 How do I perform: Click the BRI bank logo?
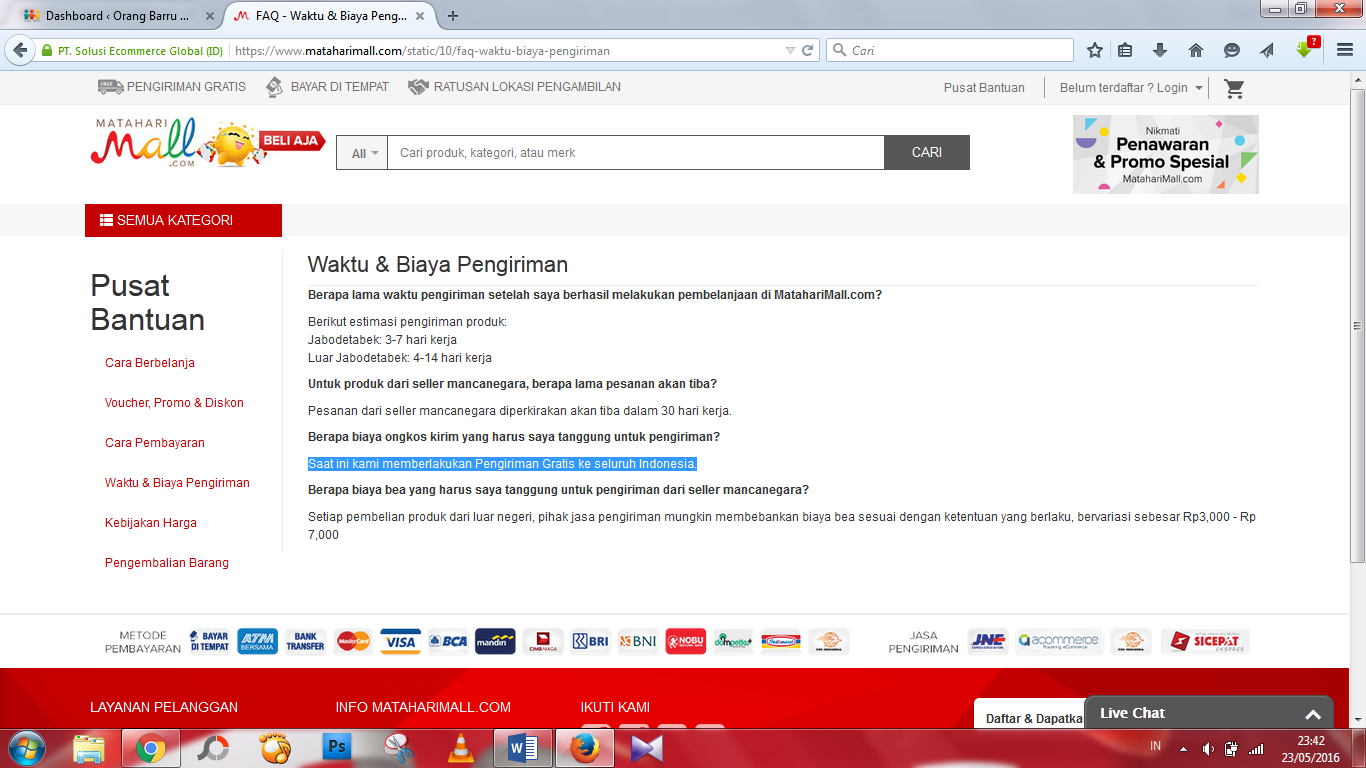(590, 642)
